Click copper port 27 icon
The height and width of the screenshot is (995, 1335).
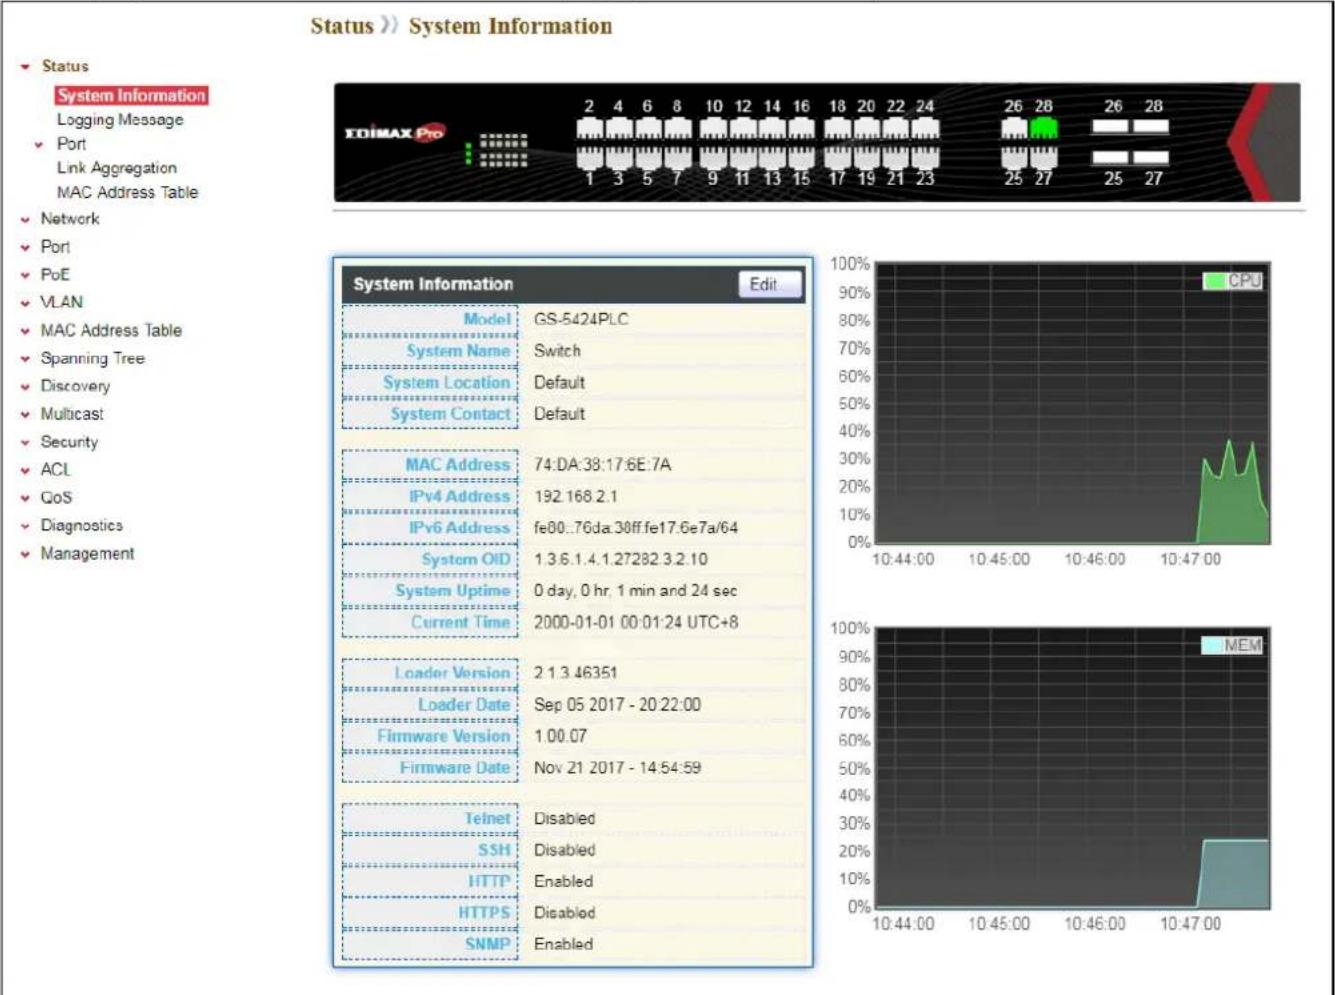(1043, 157)
